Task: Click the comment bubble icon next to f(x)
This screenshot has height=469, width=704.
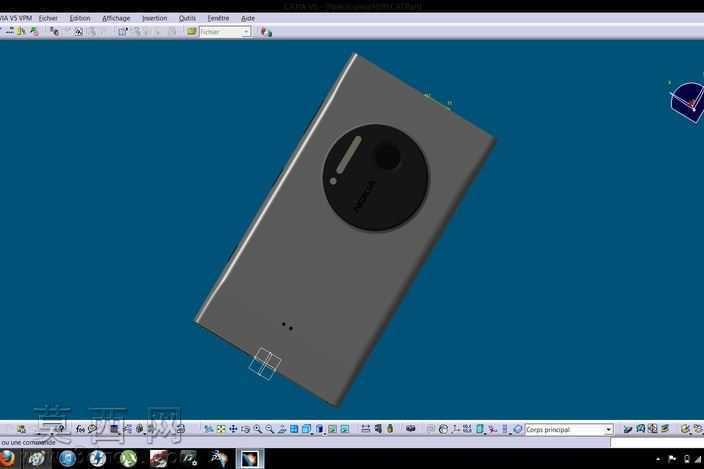Action: click(x=92, y=429)
